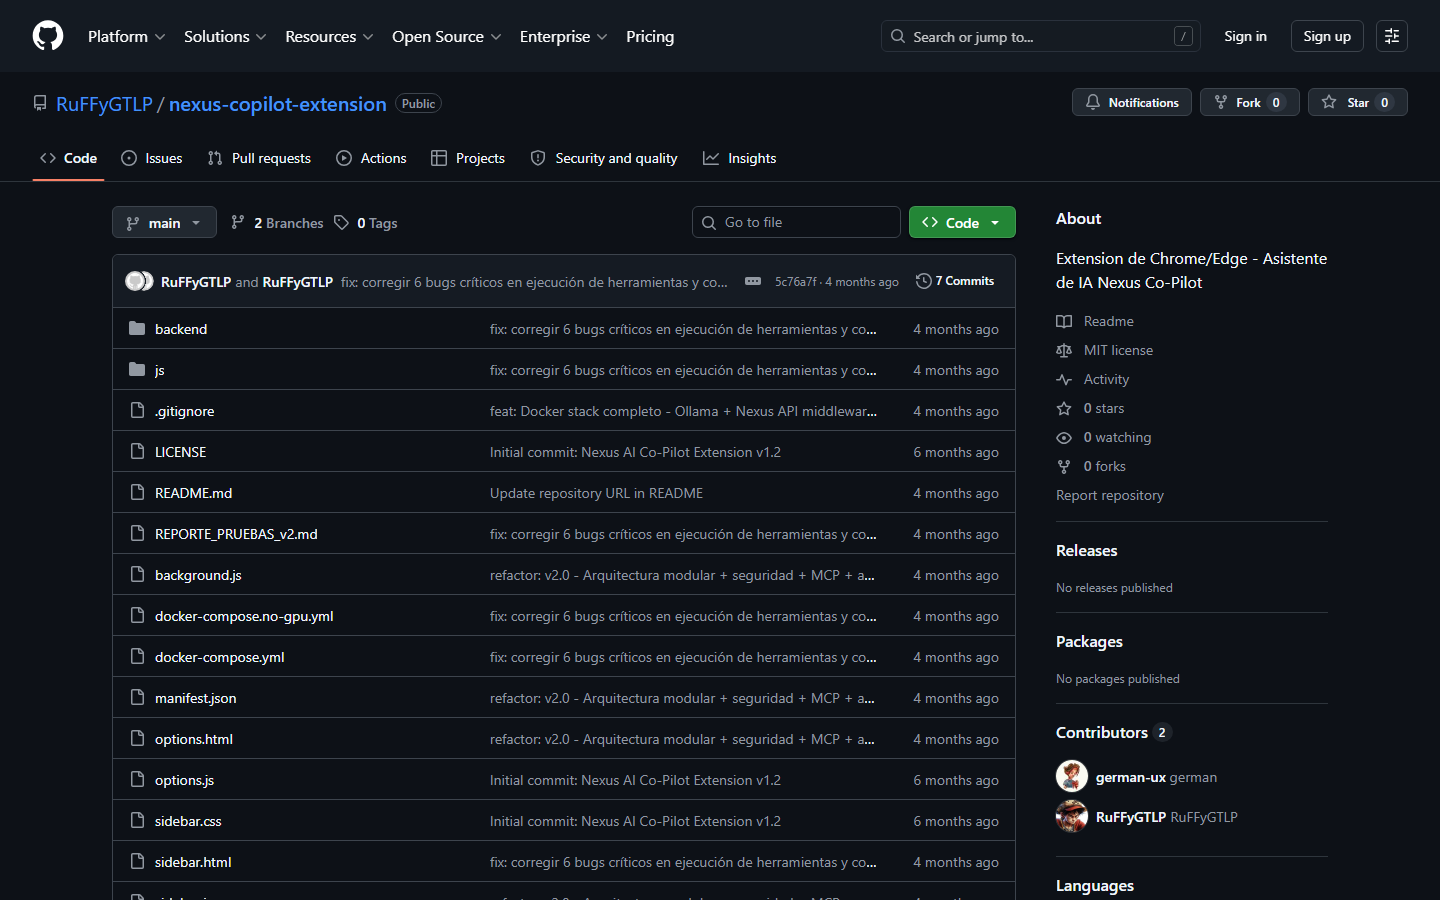Open the sidebar.html file

pos(193,862)
